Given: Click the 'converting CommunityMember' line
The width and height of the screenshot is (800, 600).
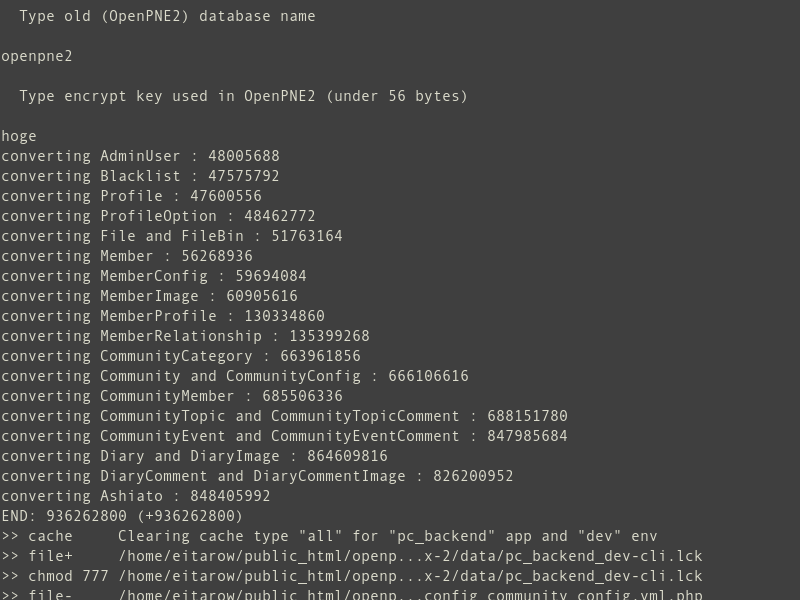Looking at the screenshot, I should (x=172, y=396).
